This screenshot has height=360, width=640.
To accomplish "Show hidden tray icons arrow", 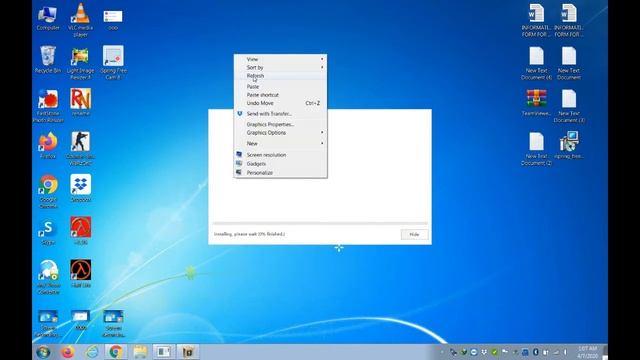I will coord(442,352).
